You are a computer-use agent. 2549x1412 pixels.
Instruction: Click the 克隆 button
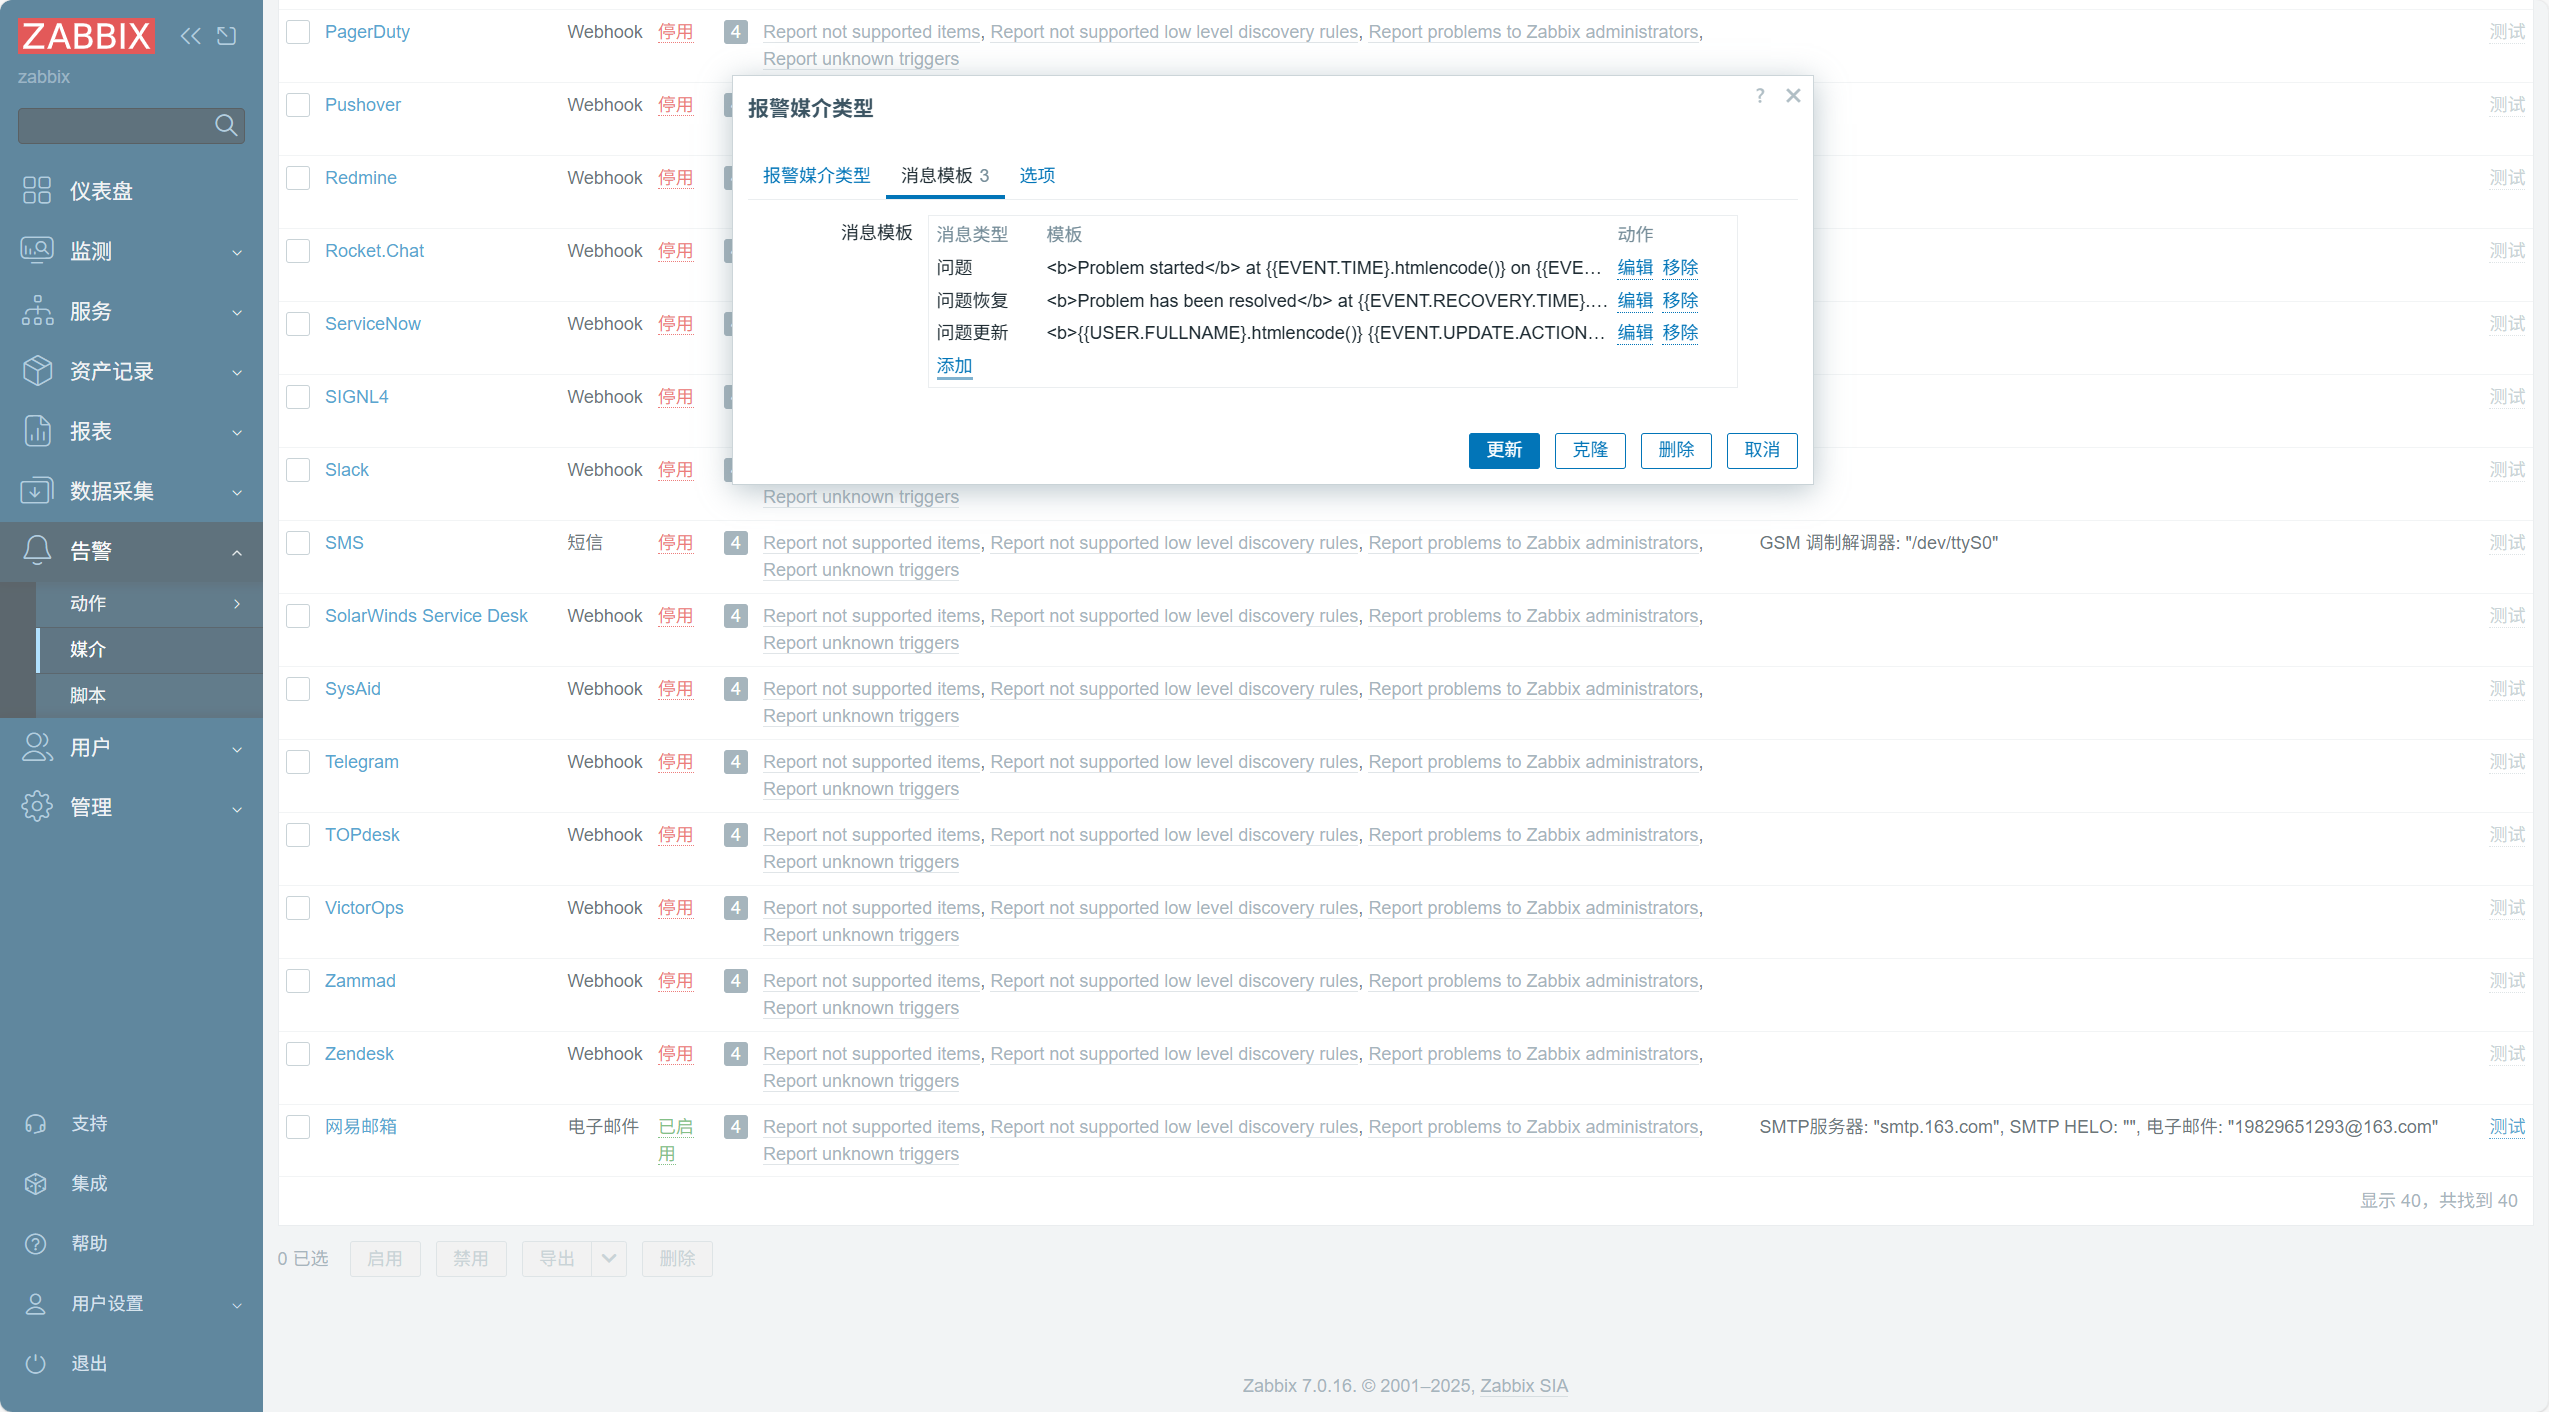click(1590, 450)
